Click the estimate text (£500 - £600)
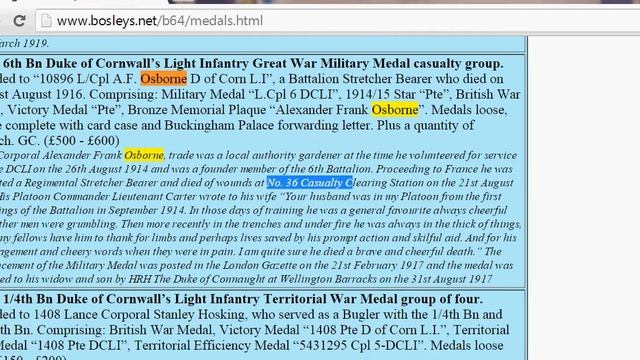Image resolution: width=640 pixels, height=360 pixels. click(82, 140)
